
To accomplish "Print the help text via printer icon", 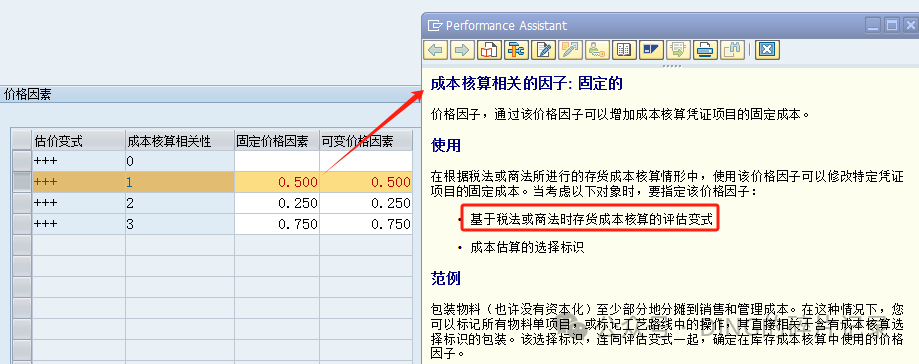I will (x=705, y=50).
